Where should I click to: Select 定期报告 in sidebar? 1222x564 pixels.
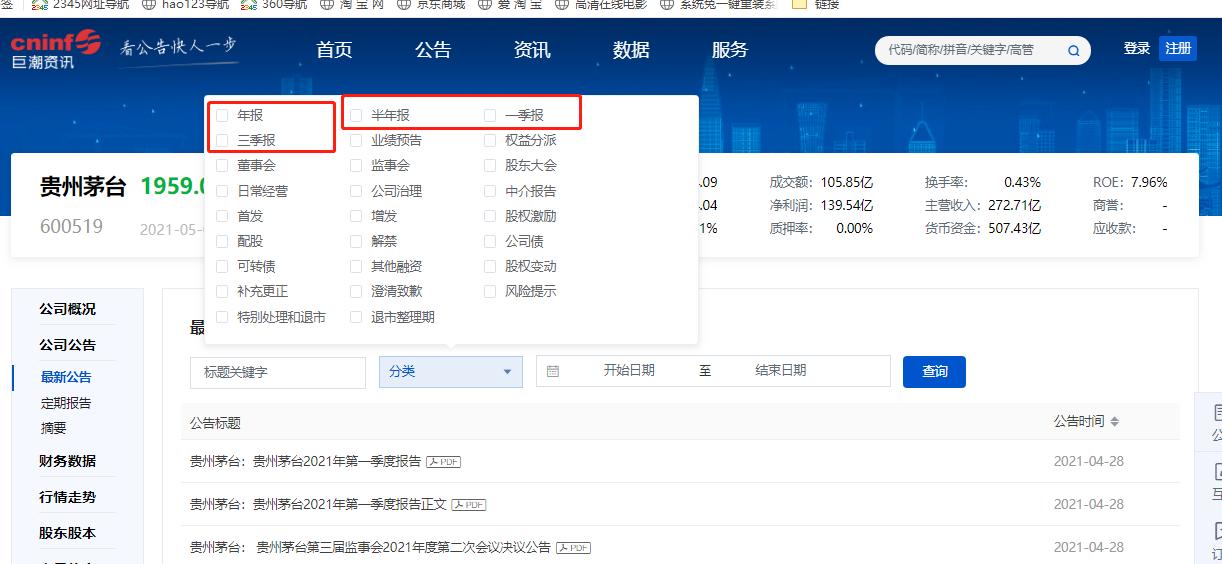66,403
